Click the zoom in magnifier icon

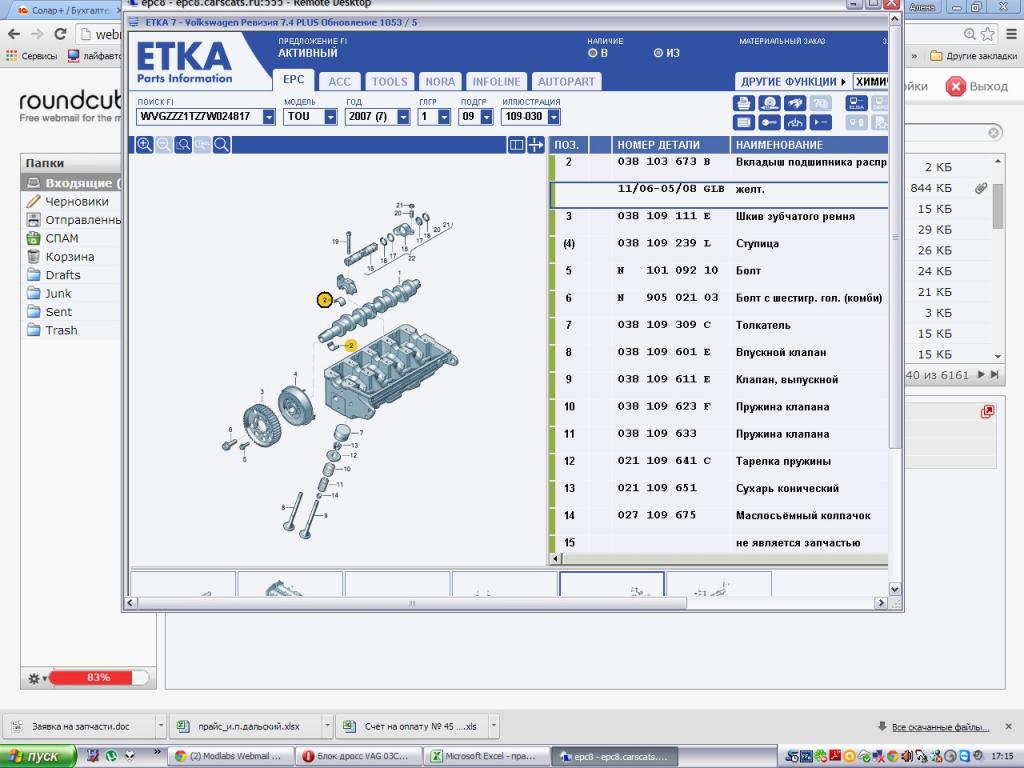[x=144, y=145]
